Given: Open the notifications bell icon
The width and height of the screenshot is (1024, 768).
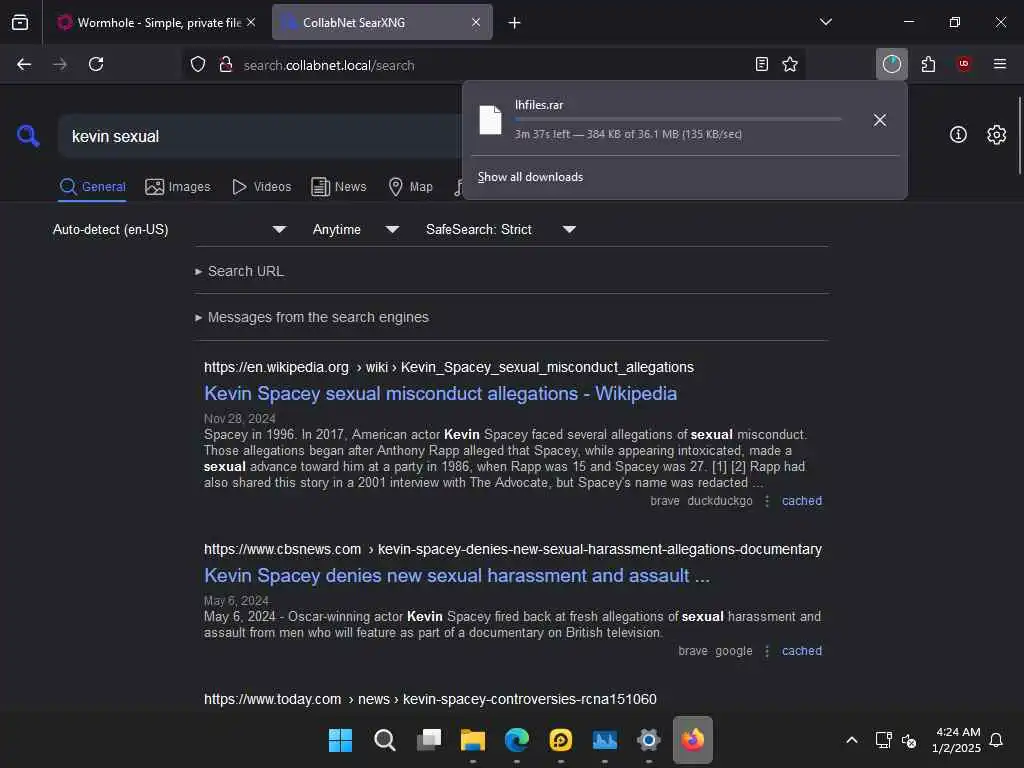Looking at the screenshot, I should 996,740.
